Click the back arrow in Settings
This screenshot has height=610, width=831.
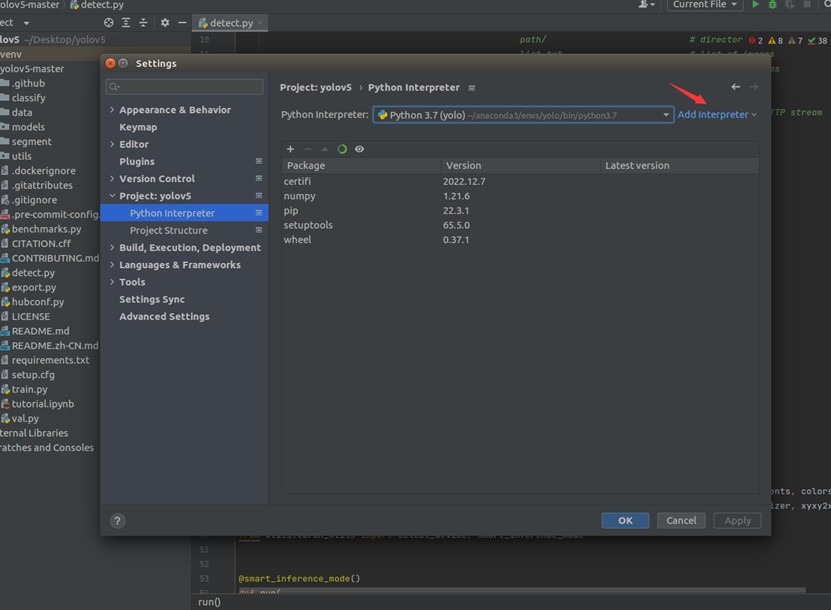click(x=736, y=86)
